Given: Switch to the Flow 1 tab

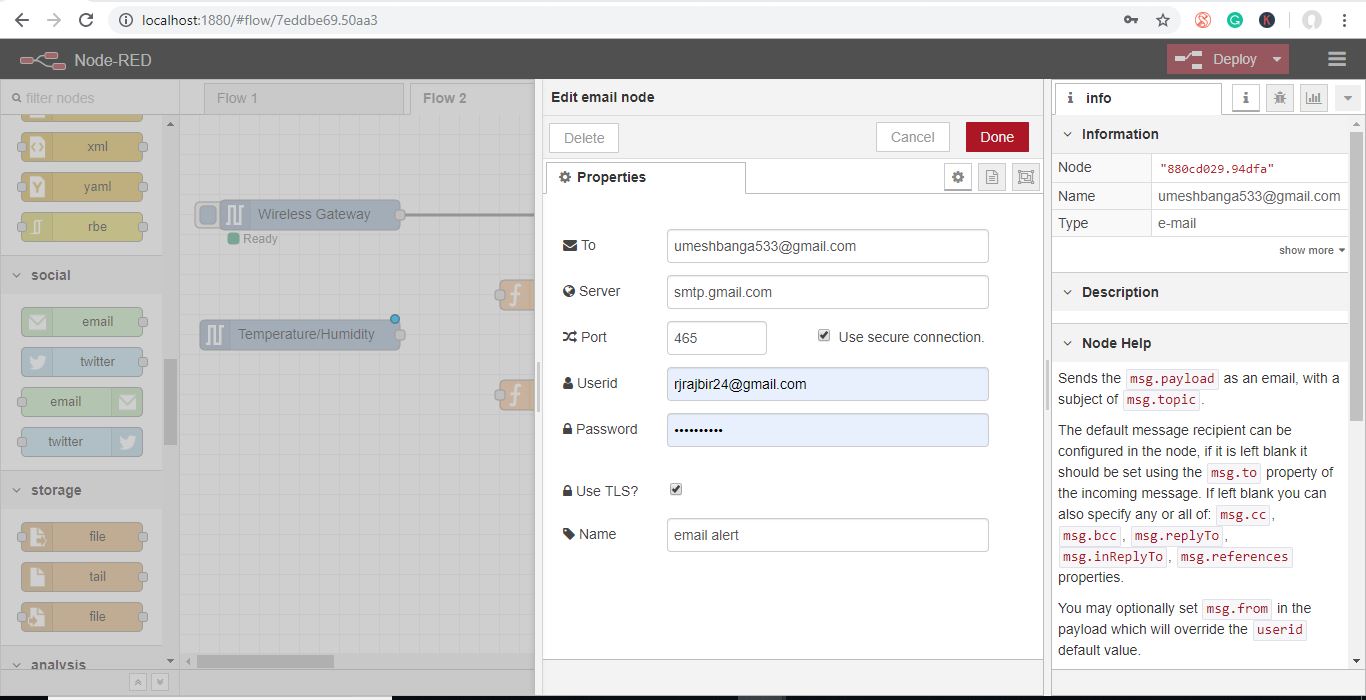Looking at the screenshot, I should 237,98.
